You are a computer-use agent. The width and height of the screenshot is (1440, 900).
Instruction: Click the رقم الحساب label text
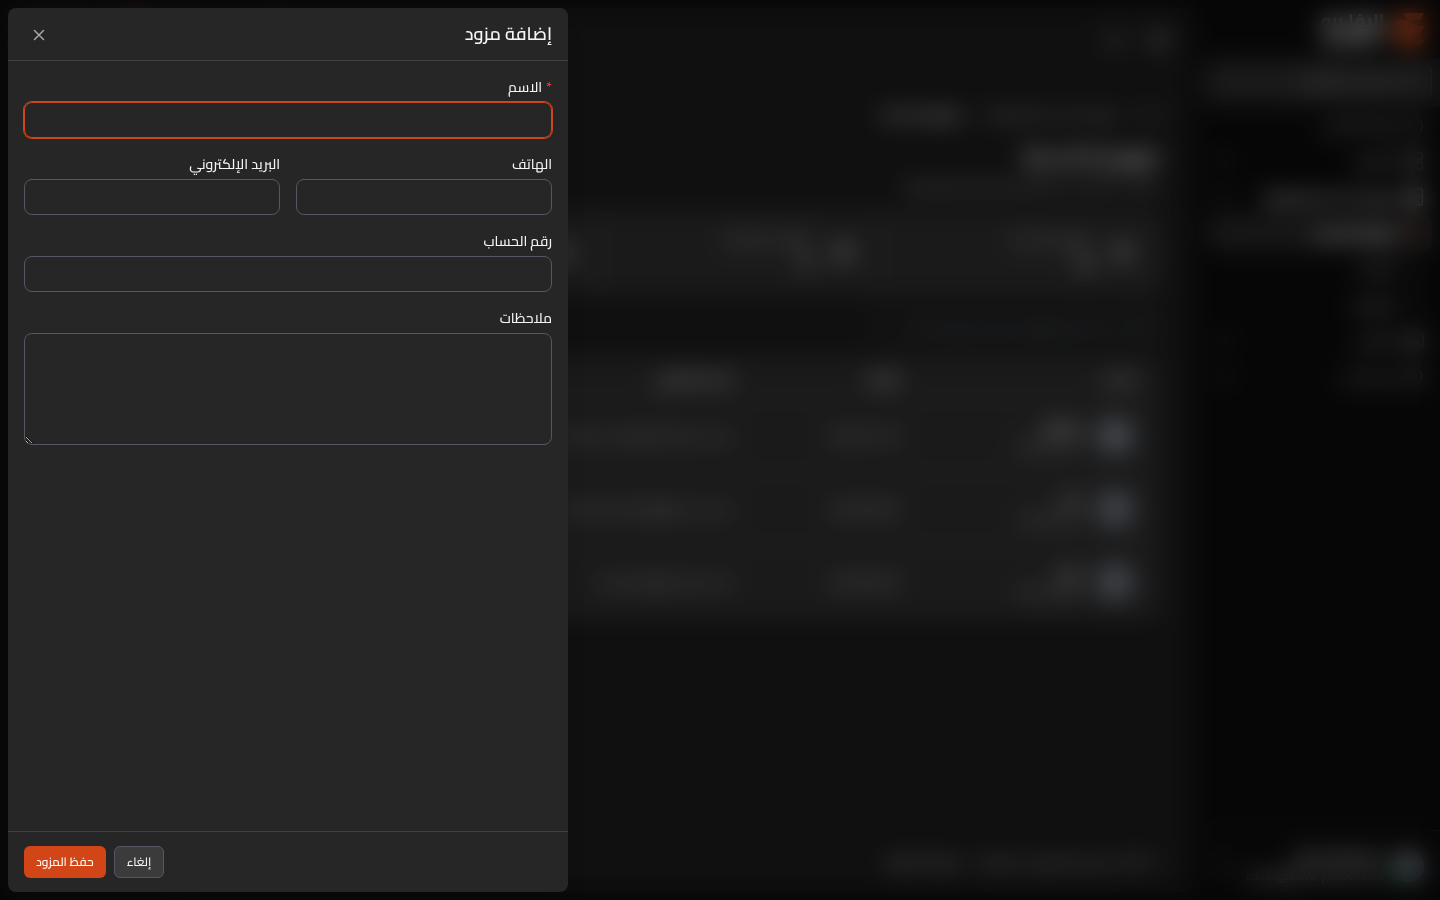click(518, 241)
